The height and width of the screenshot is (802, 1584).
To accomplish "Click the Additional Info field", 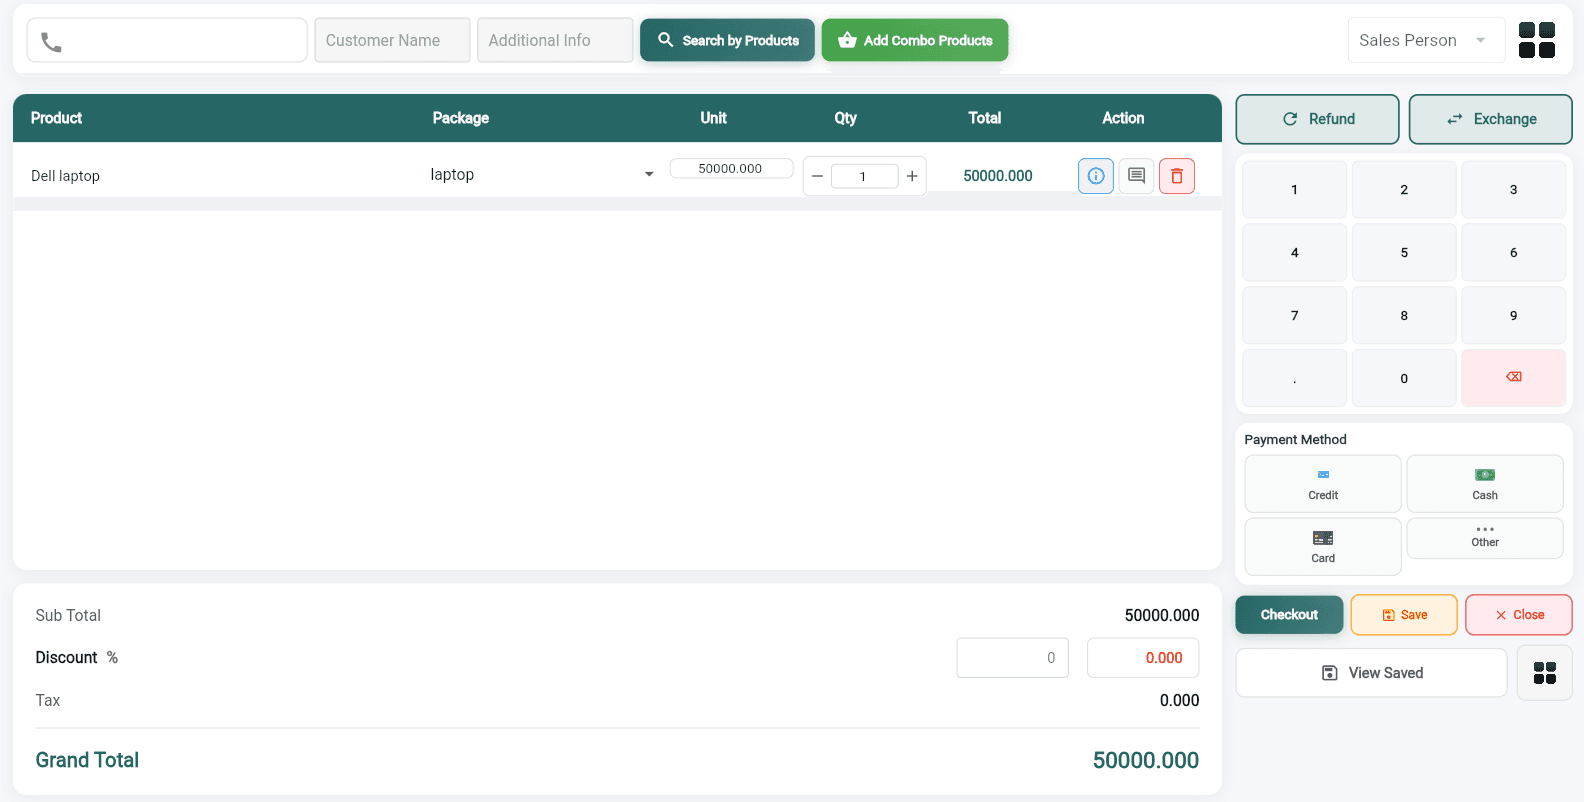I will 555,40.
